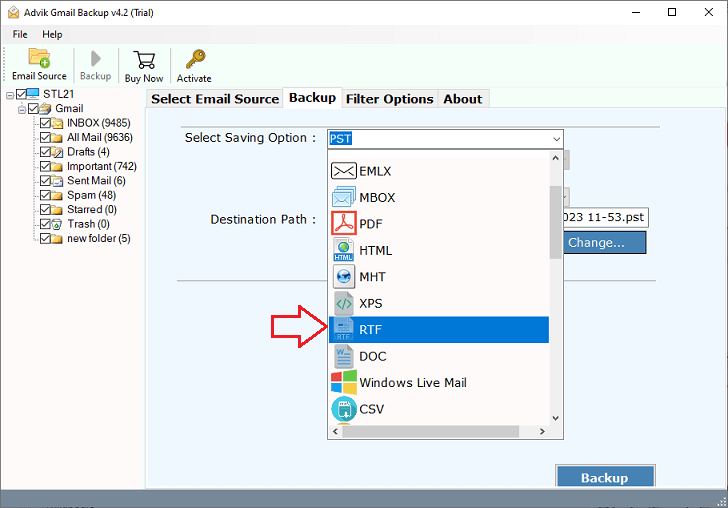Toggle the Spam (48) checkbox
Image resolution: width=728 pixels, height=508 pixels.
click(x=45, y=195)
